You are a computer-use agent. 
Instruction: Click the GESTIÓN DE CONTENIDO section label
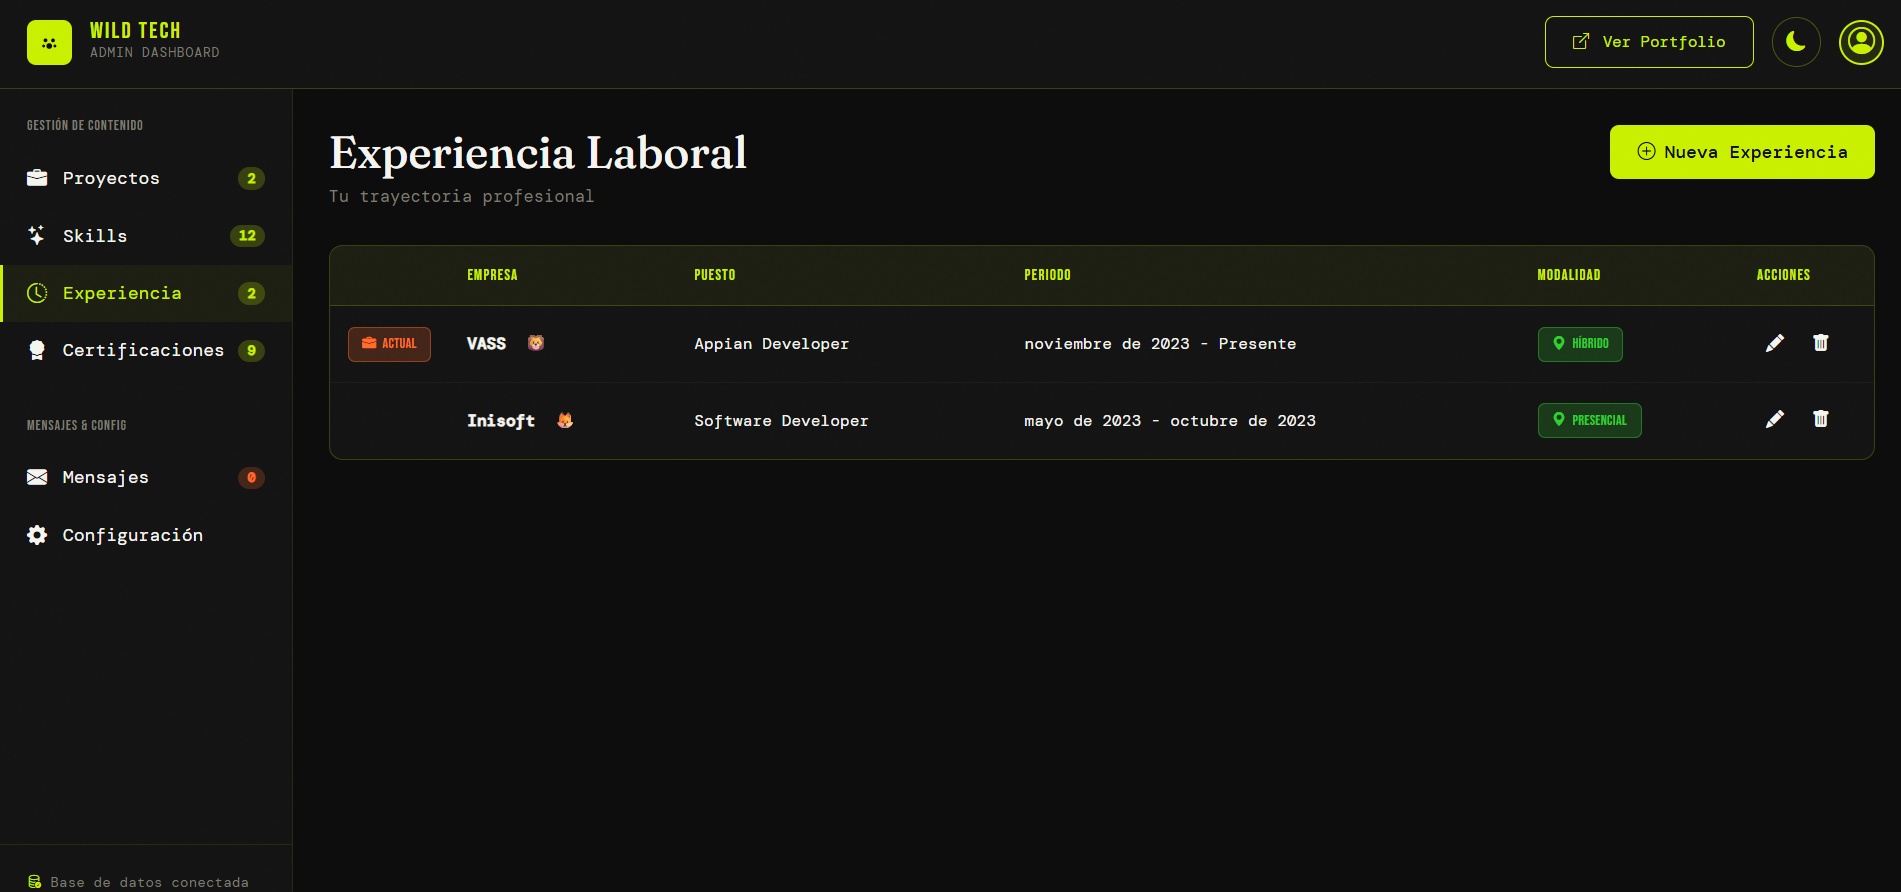pos(85,125)
